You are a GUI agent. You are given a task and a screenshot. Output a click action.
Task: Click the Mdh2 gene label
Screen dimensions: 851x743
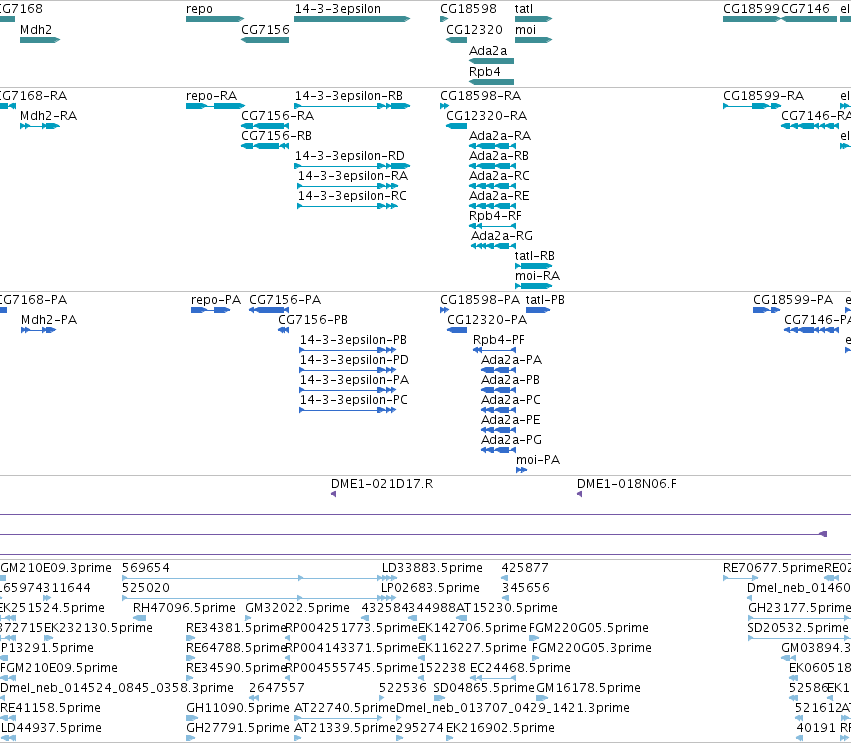click(x=36, y=30)
